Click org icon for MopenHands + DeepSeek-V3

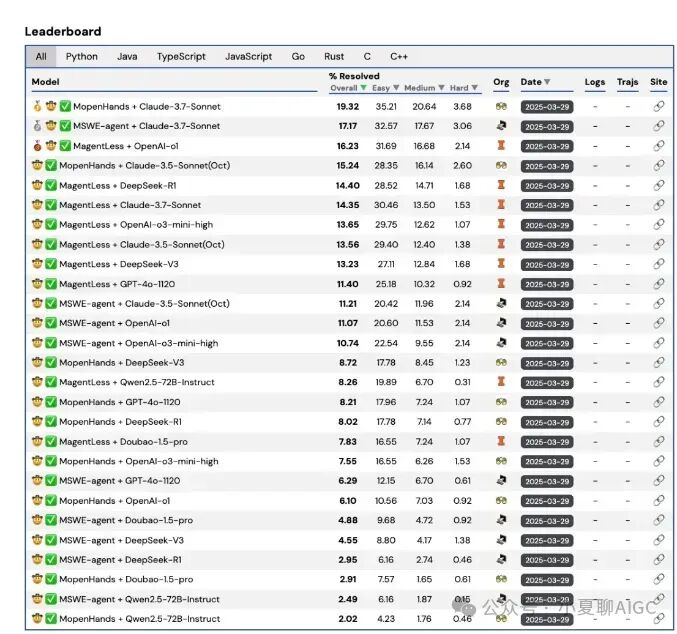[x=501, y=363]
